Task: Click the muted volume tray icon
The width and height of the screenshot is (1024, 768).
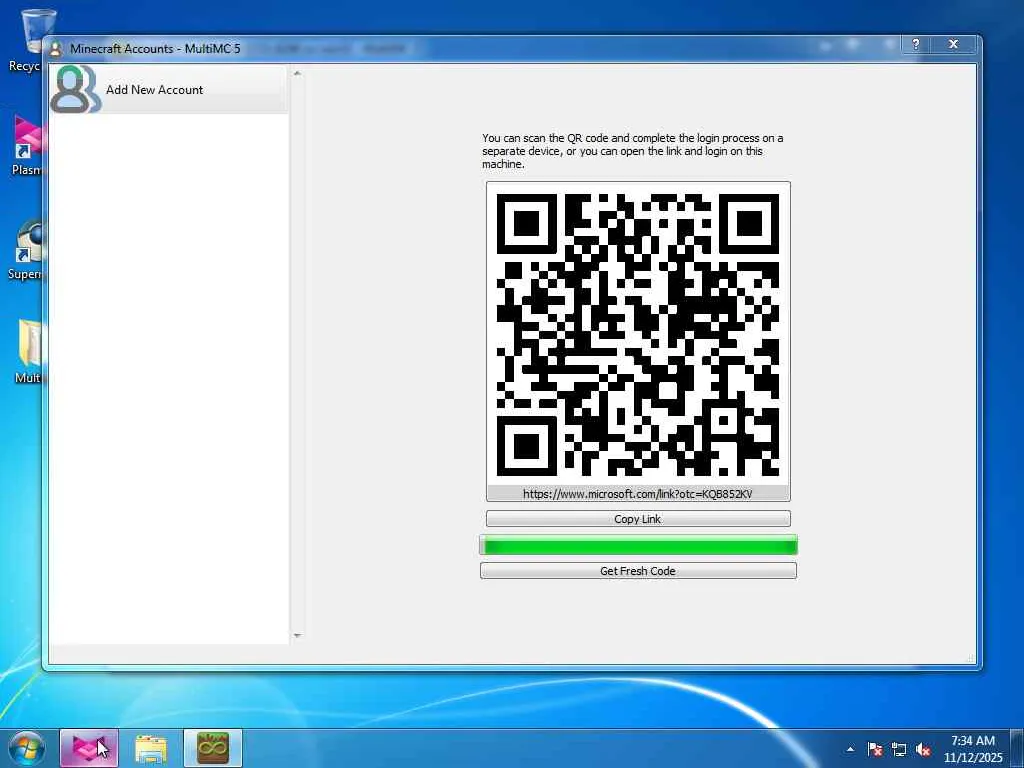Action: tap(923, 749)
